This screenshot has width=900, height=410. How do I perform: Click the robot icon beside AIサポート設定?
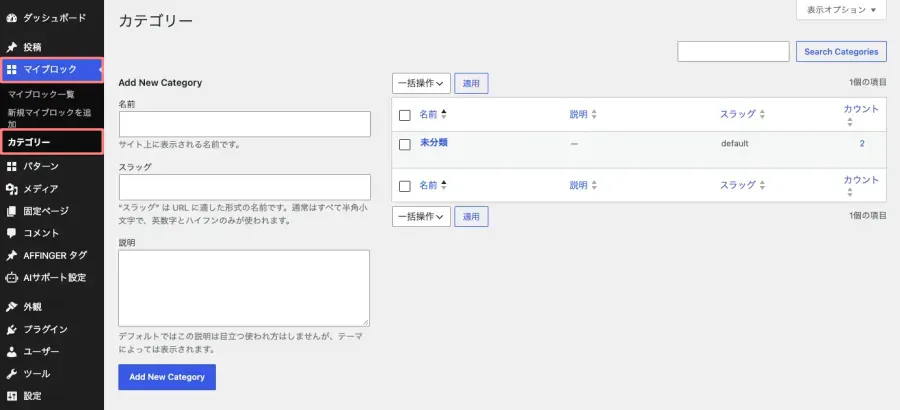(x=11, y=277)
